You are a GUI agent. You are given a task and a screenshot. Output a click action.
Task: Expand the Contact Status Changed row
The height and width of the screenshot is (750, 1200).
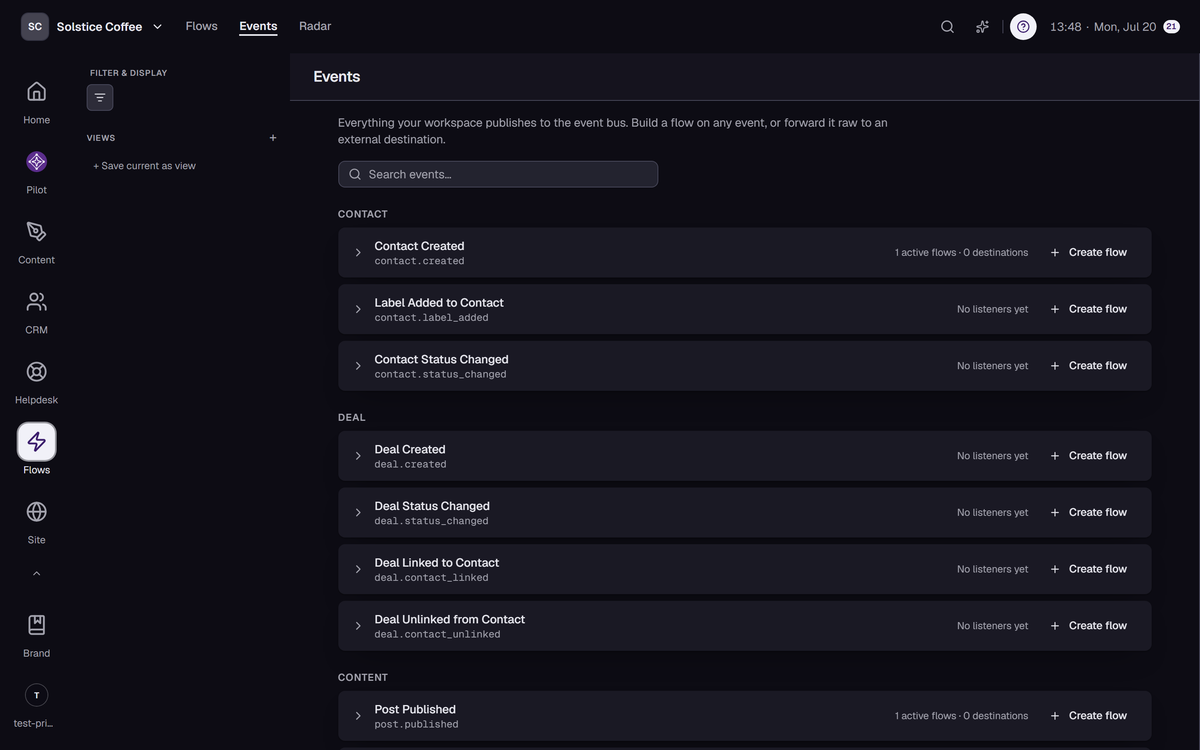point(358,366)
